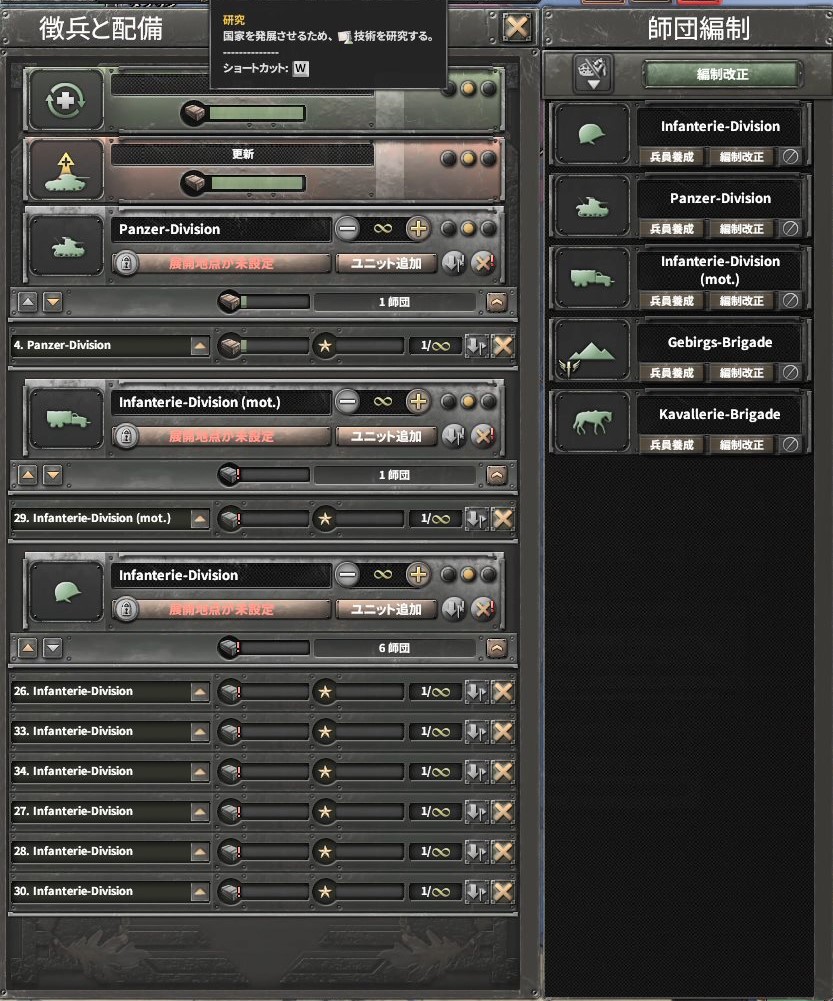Click the 4. Panzer-Division training progress bar

pos(370,346)
